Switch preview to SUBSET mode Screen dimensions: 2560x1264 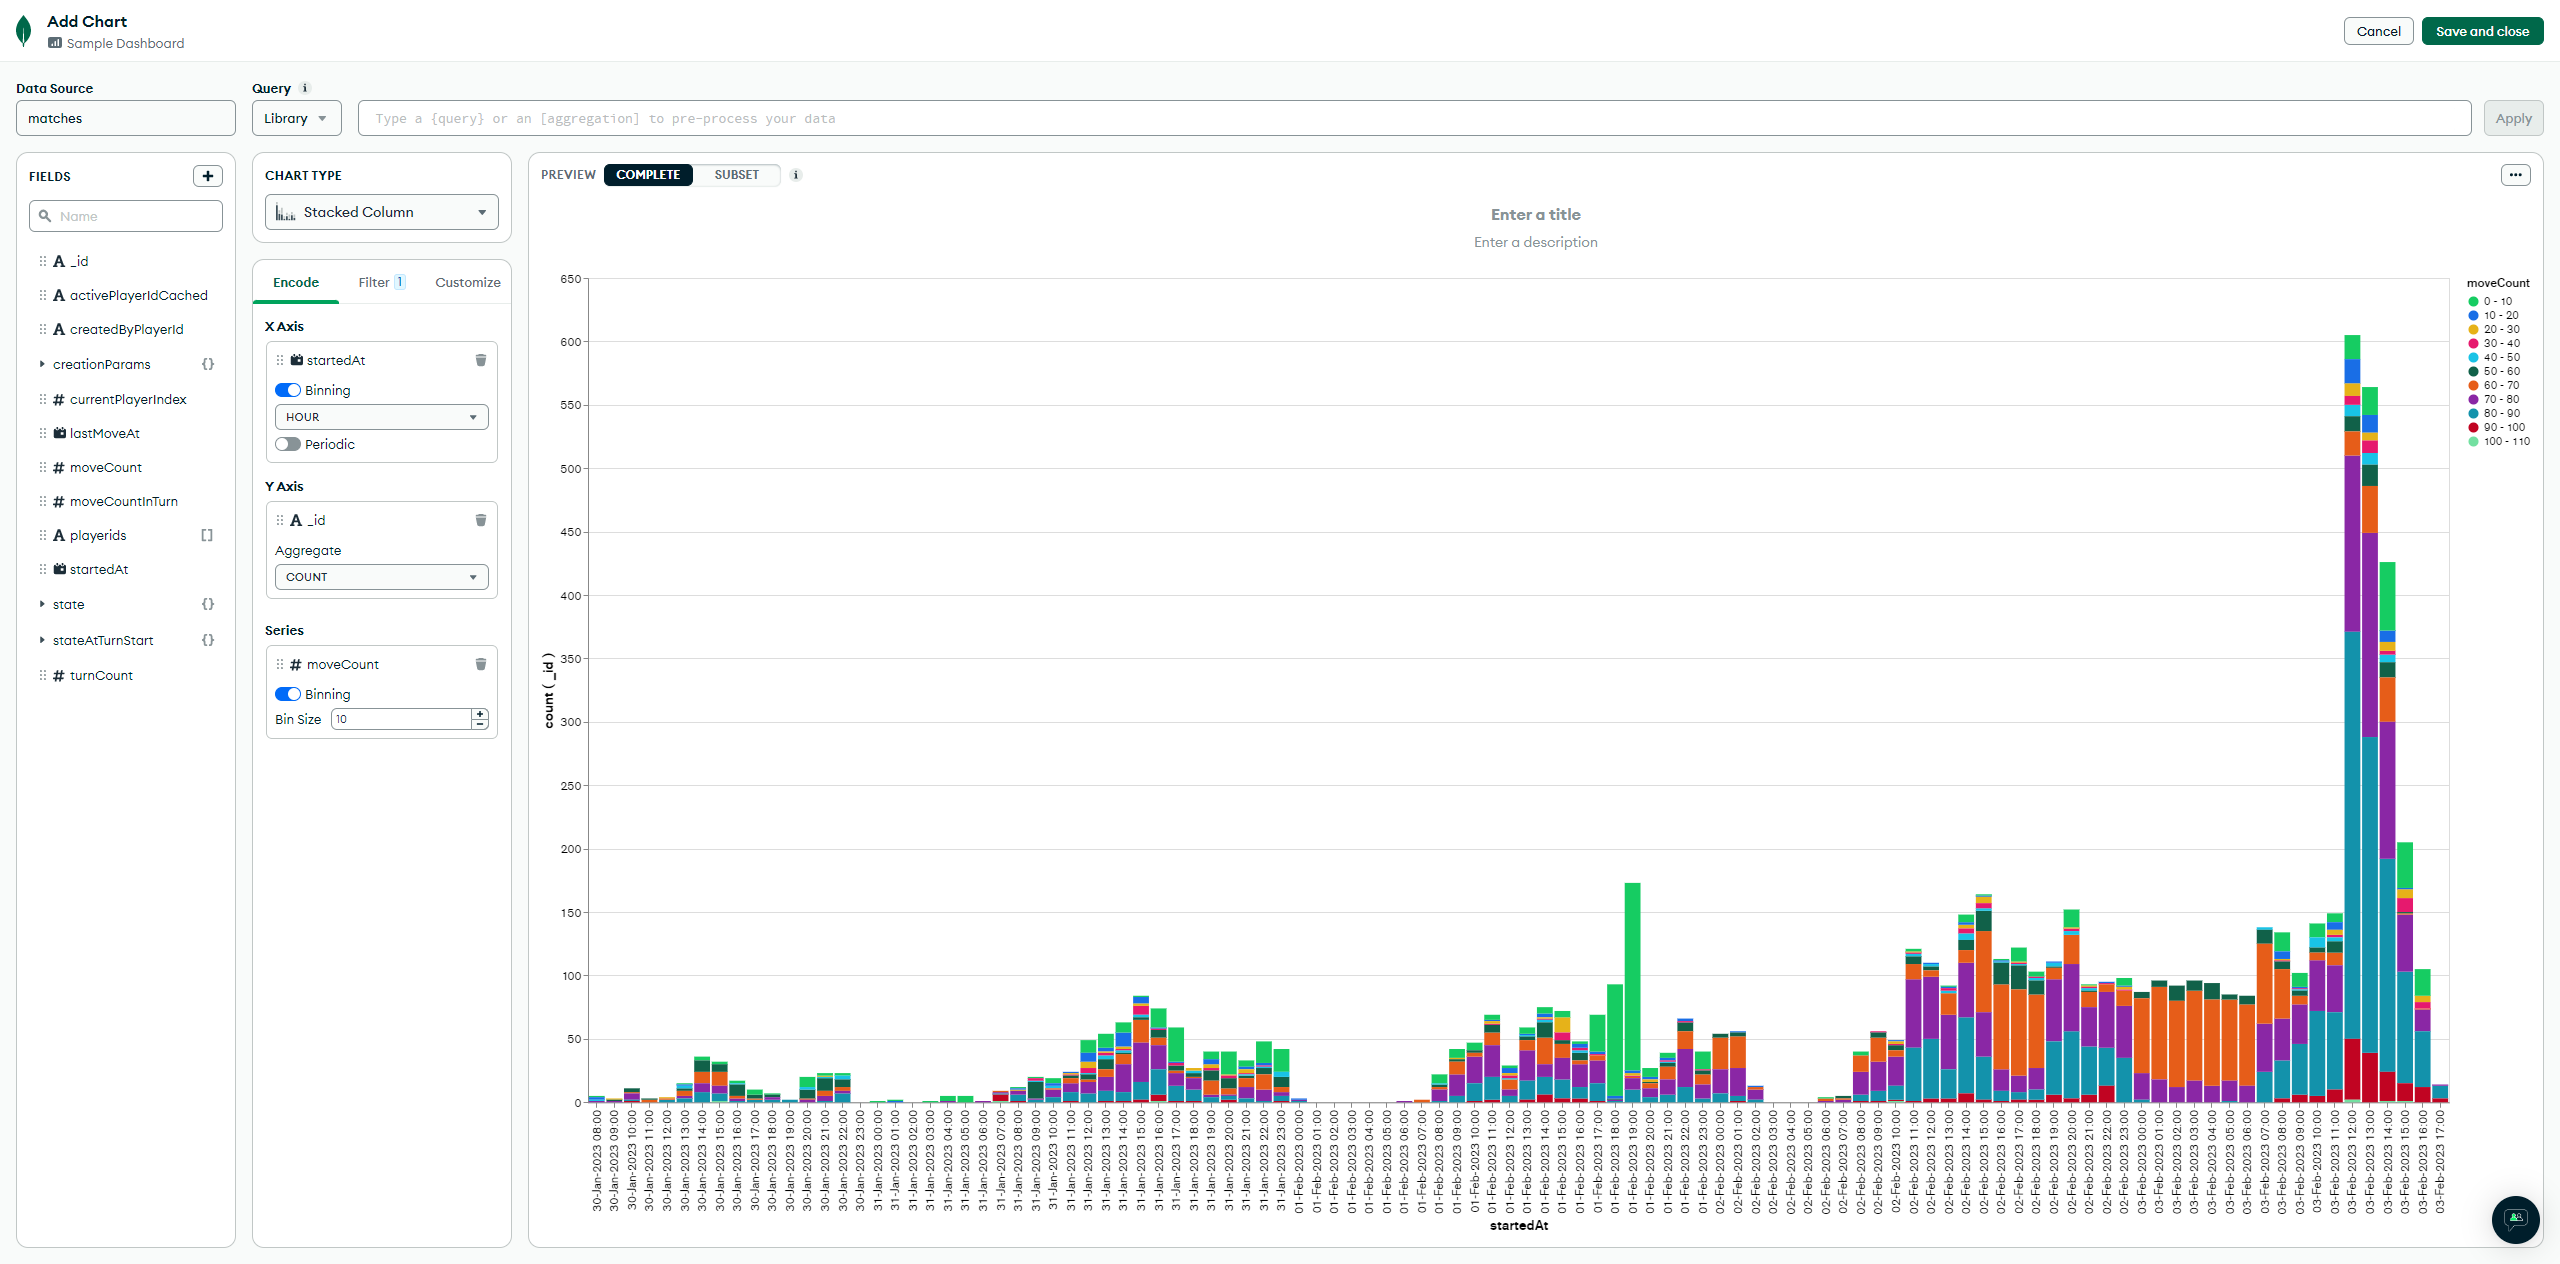tap(736, 175)
